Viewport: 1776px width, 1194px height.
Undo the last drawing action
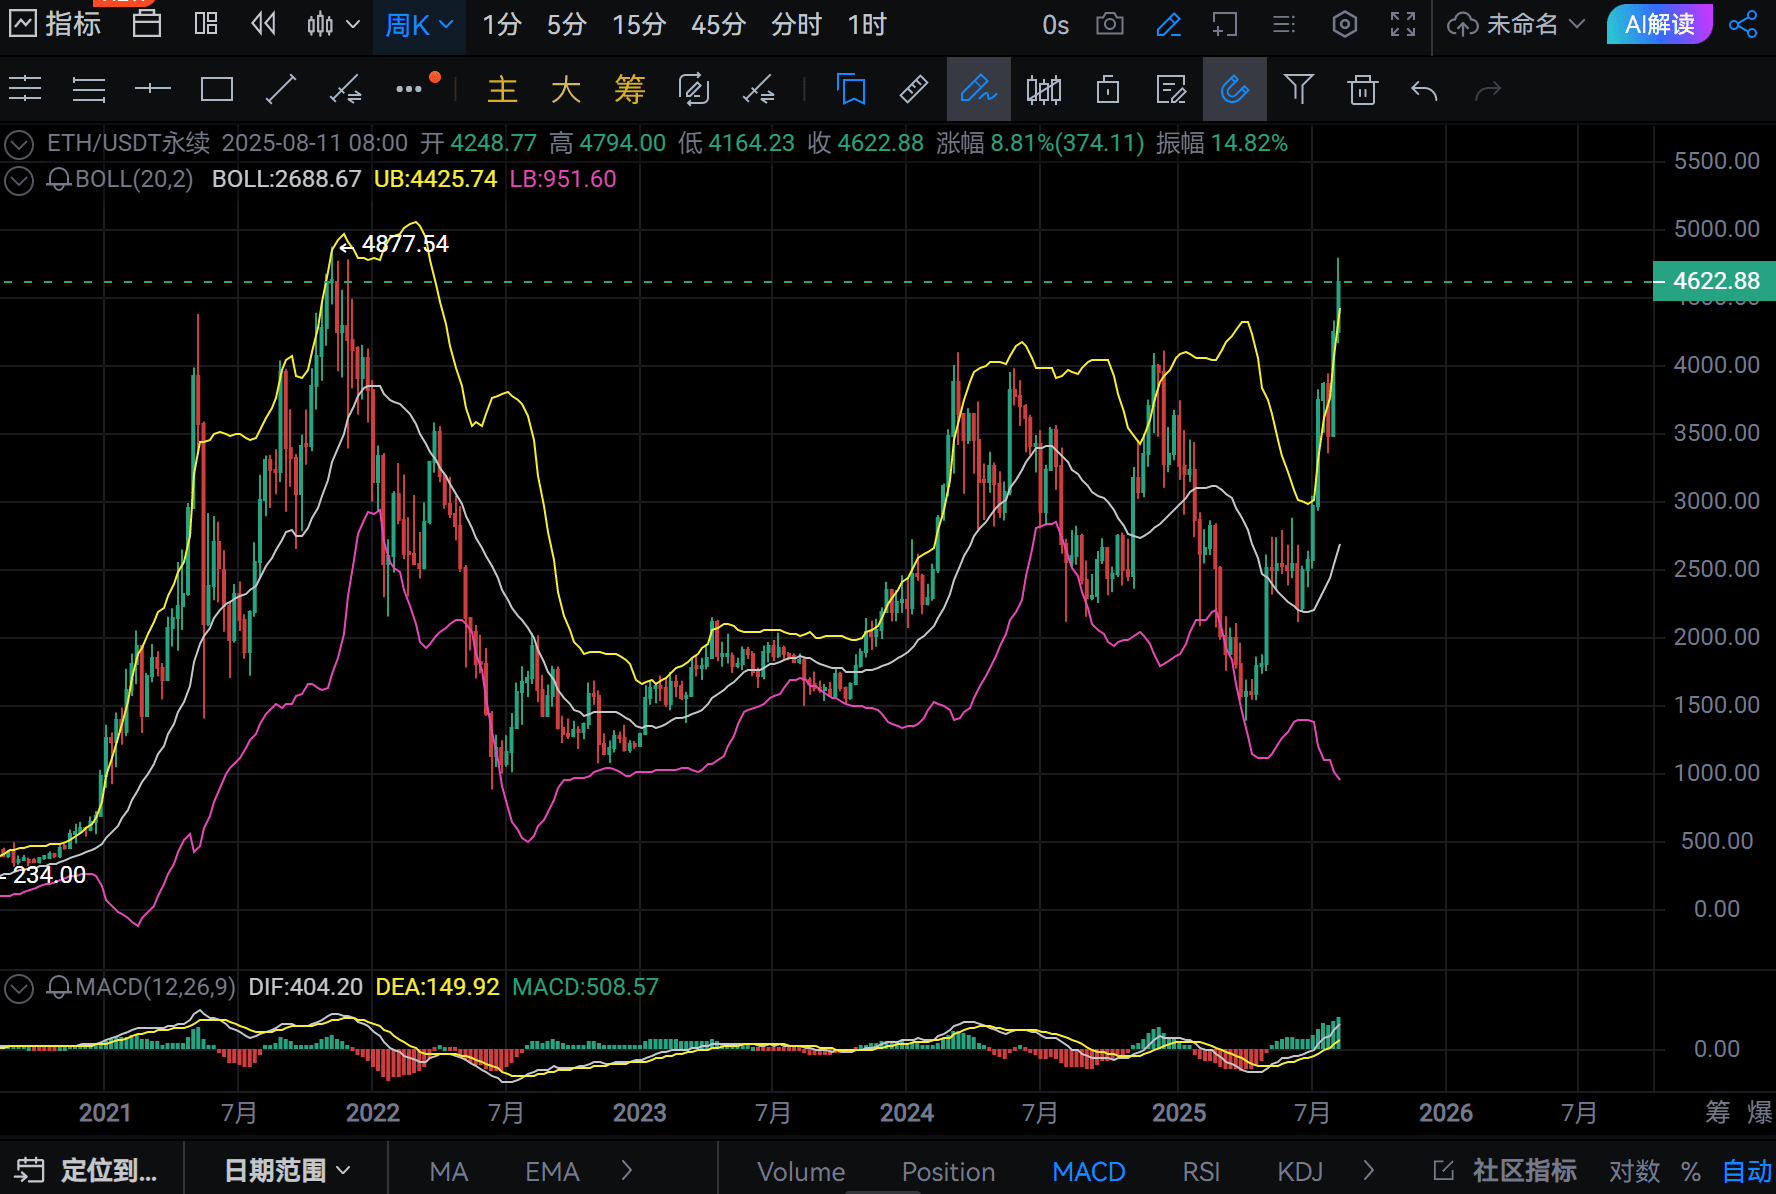pyautogui.click(x=1425, y=91)
